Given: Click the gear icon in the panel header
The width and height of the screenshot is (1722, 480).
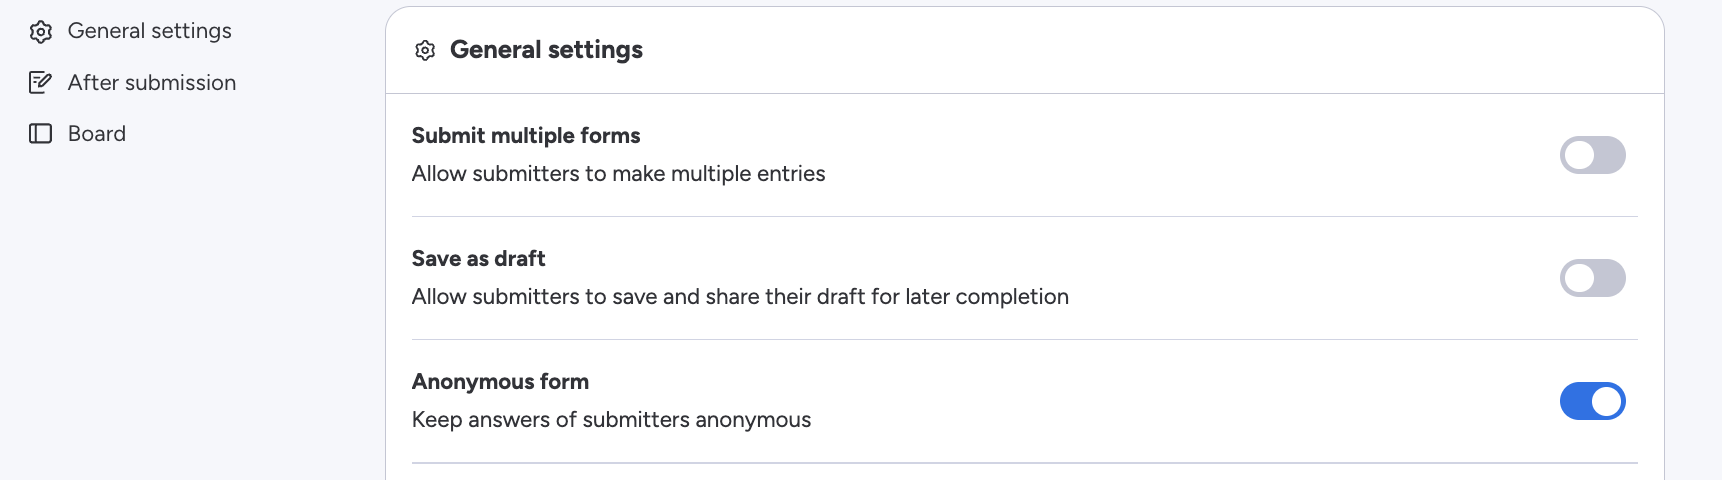Looking at the screenshot, I should point(425,51).
